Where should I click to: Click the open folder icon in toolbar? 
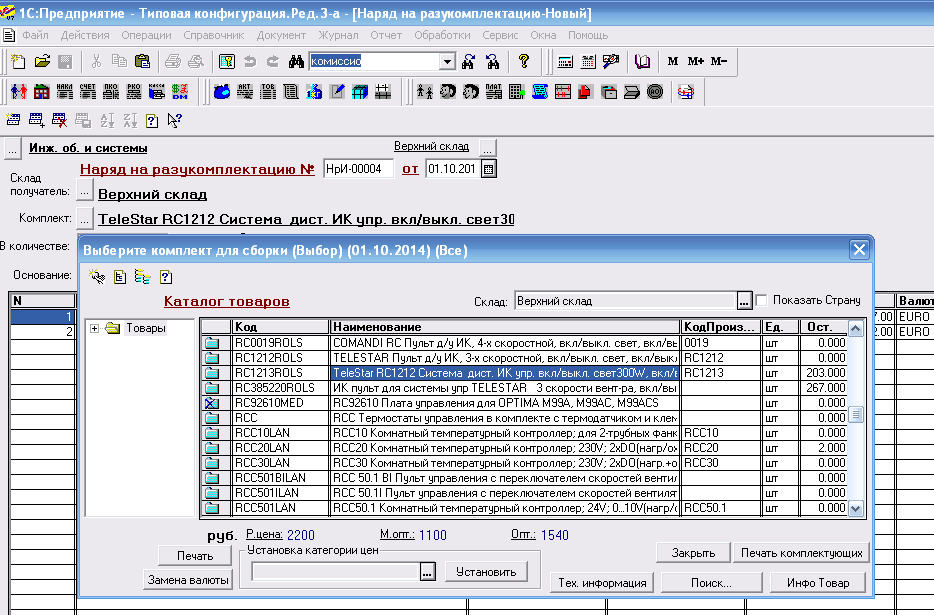point(42,61)
